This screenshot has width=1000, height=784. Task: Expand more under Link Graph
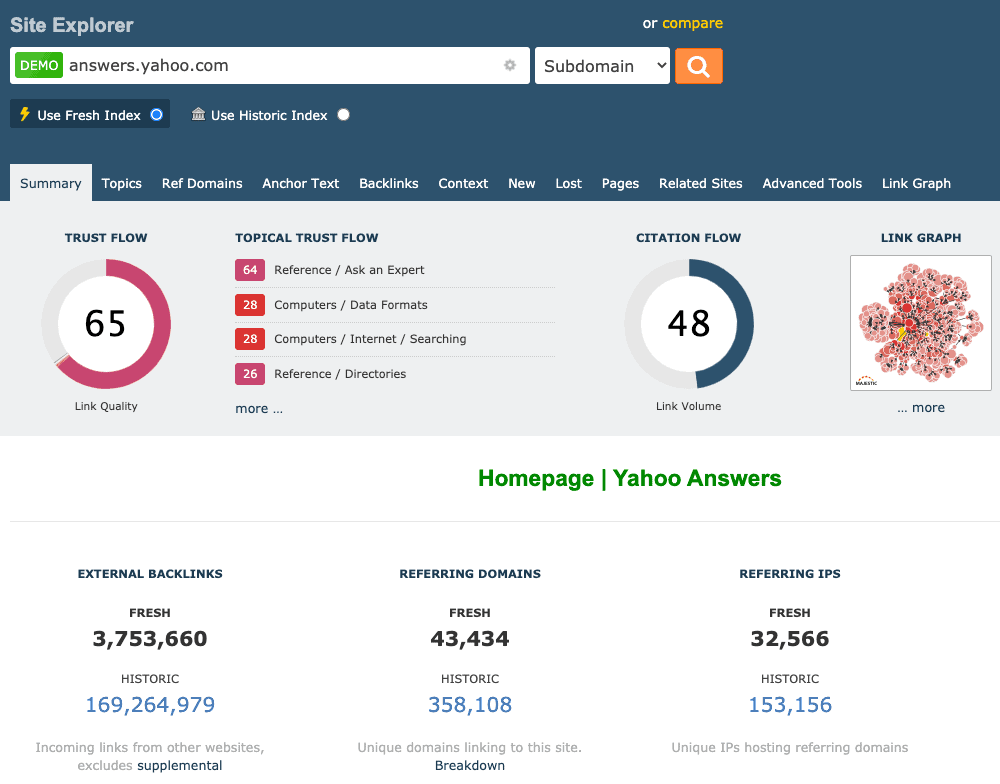920,407
